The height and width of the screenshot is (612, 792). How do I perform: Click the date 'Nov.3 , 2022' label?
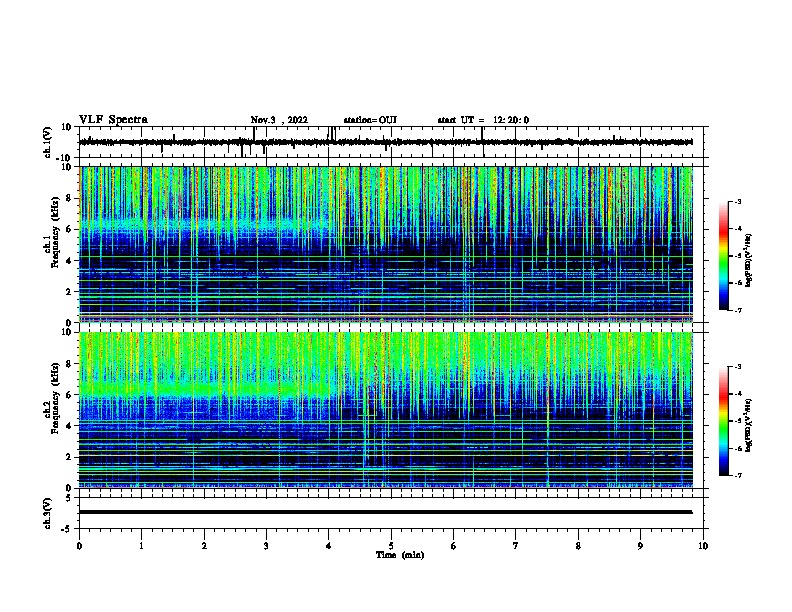click(x=279, y=120)
